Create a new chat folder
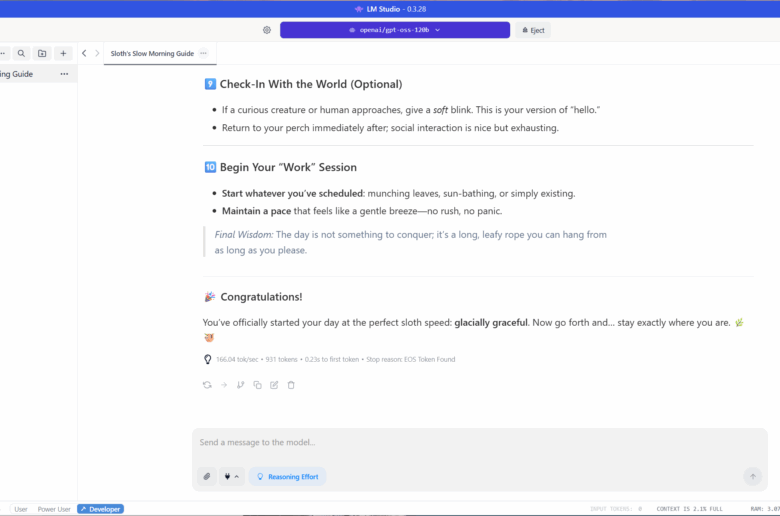Viewport: 780px width, 516px height. [42, 53]
